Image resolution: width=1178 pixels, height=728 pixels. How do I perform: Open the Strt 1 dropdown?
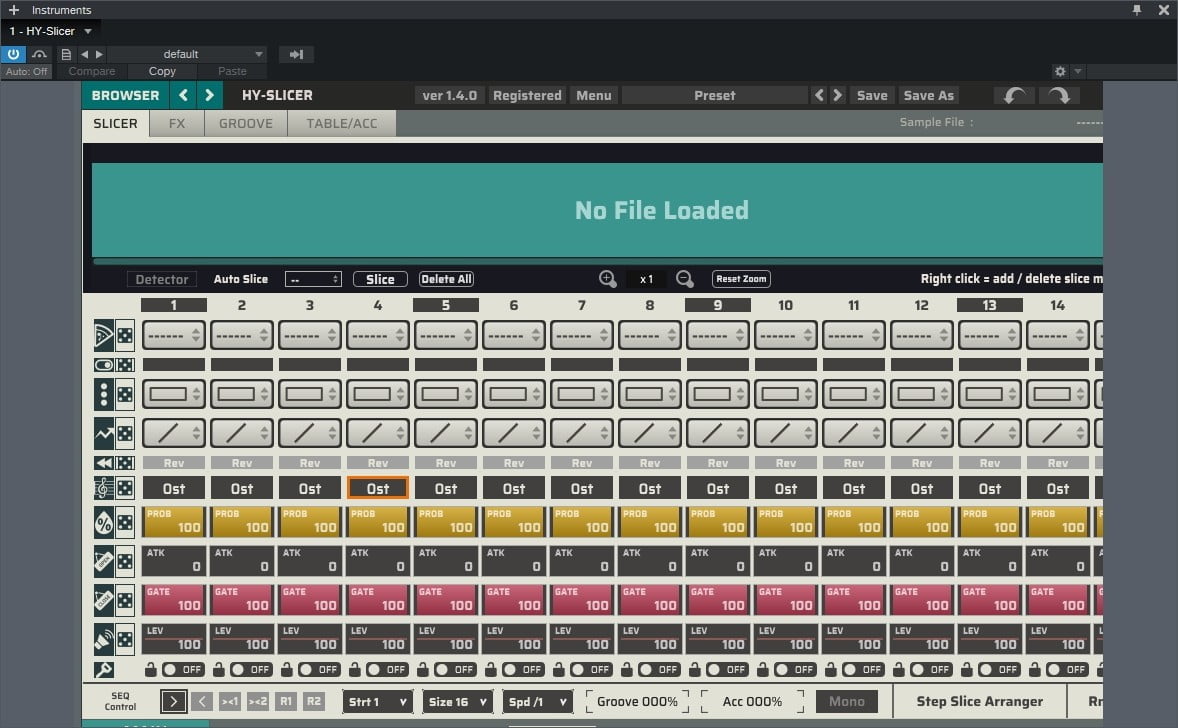coord(377,702)
